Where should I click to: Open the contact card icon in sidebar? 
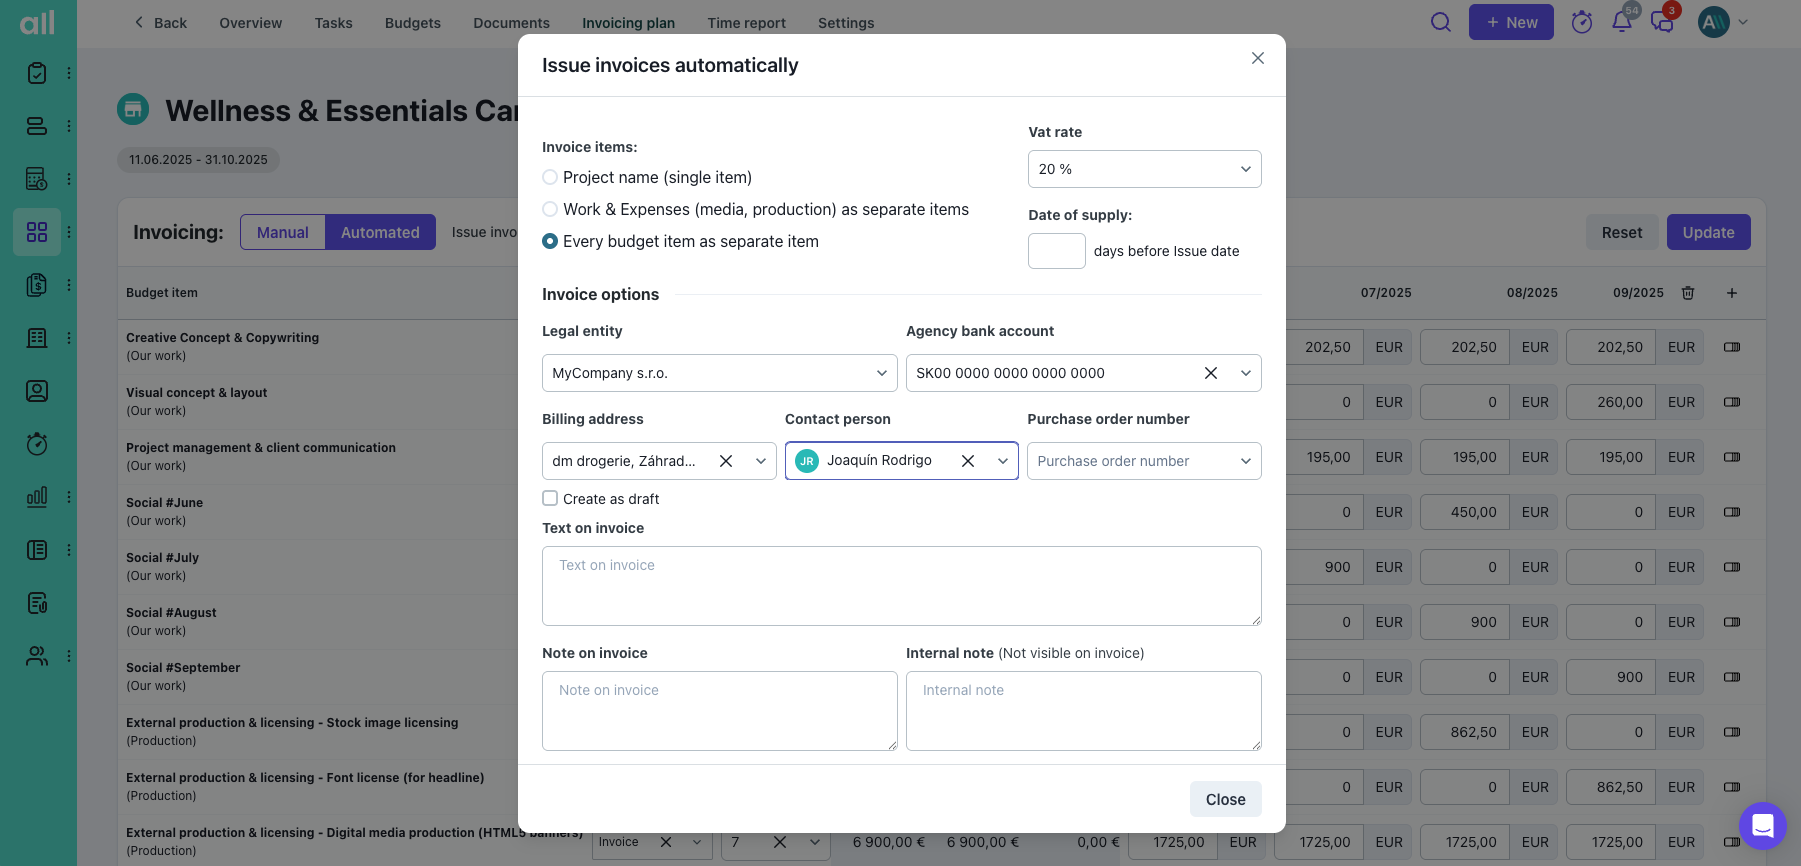pyautogui.click(x=37, y=391)
